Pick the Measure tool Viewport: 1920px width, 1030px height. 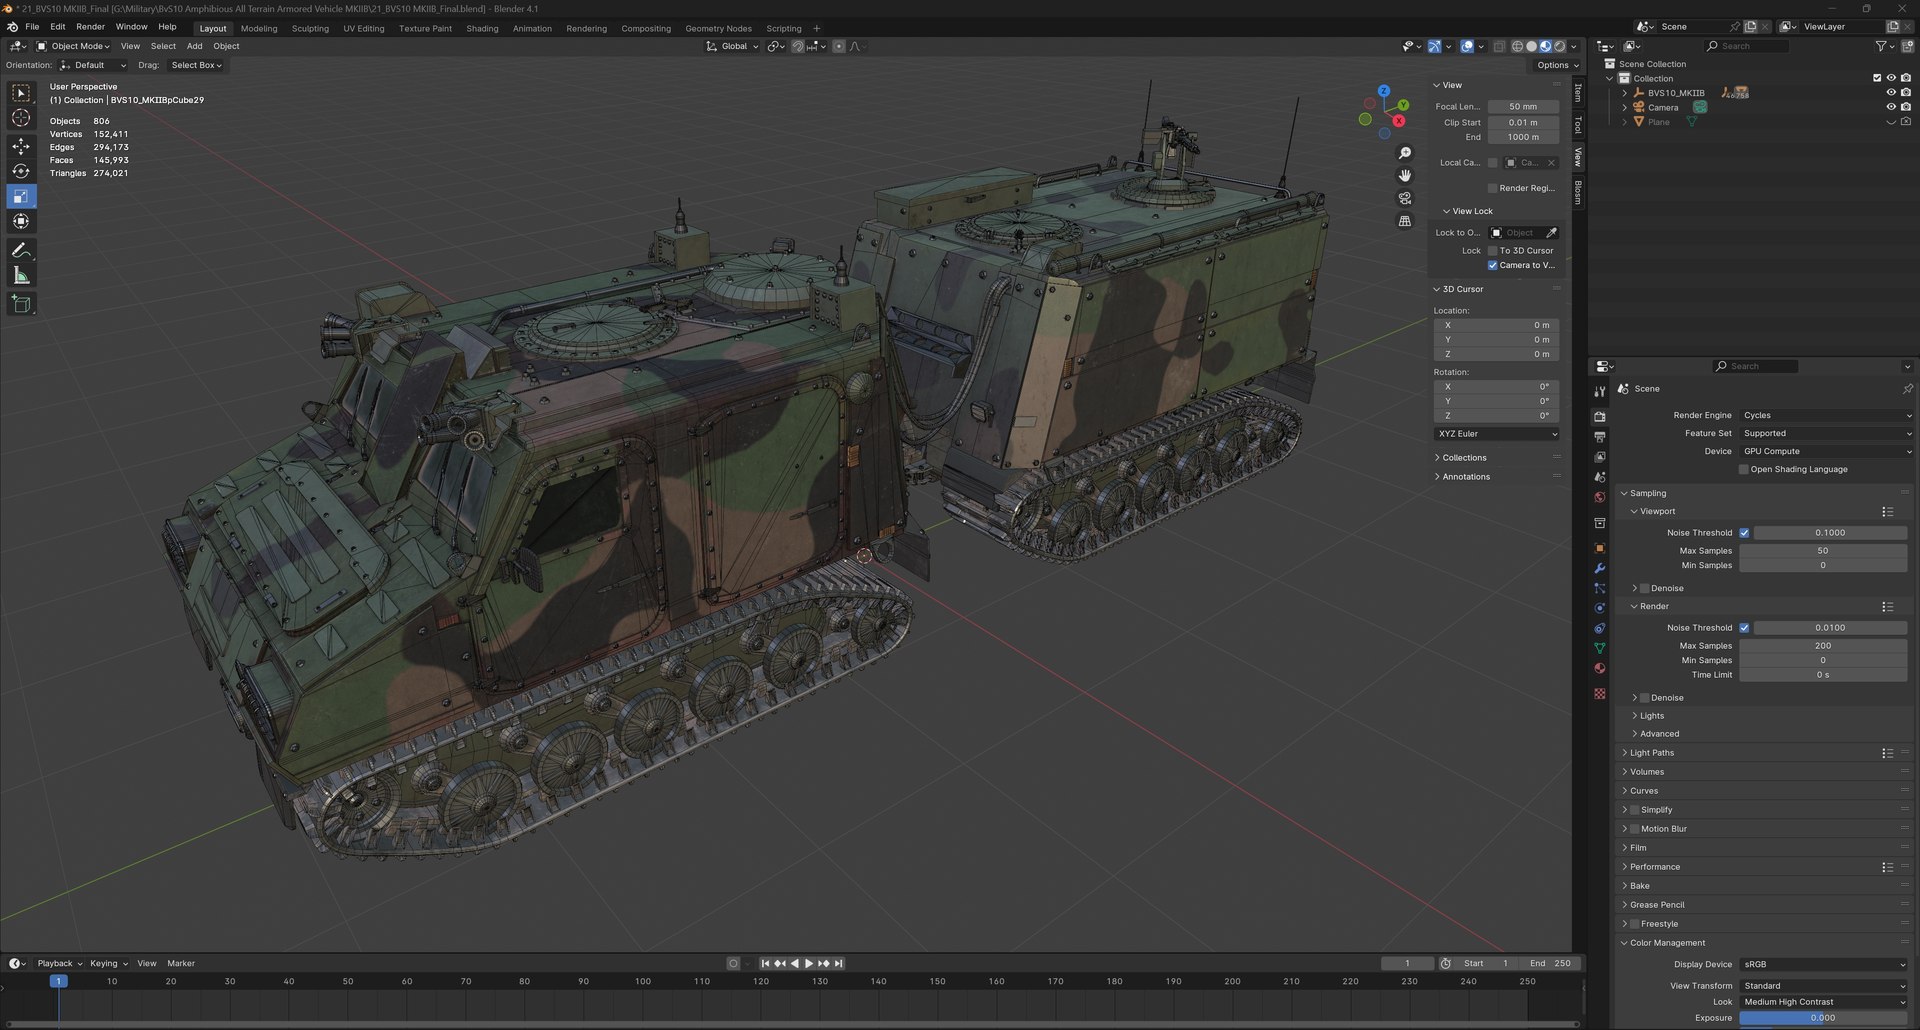click(21, 275)
